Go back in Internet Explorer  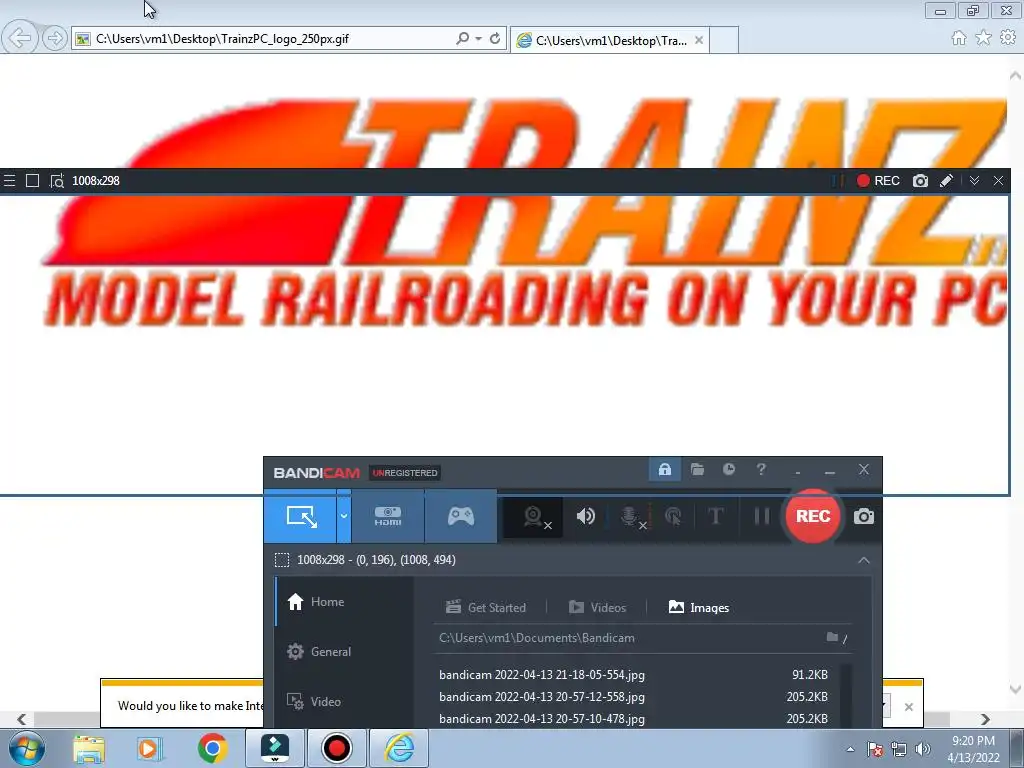click(x=18, y=38)
